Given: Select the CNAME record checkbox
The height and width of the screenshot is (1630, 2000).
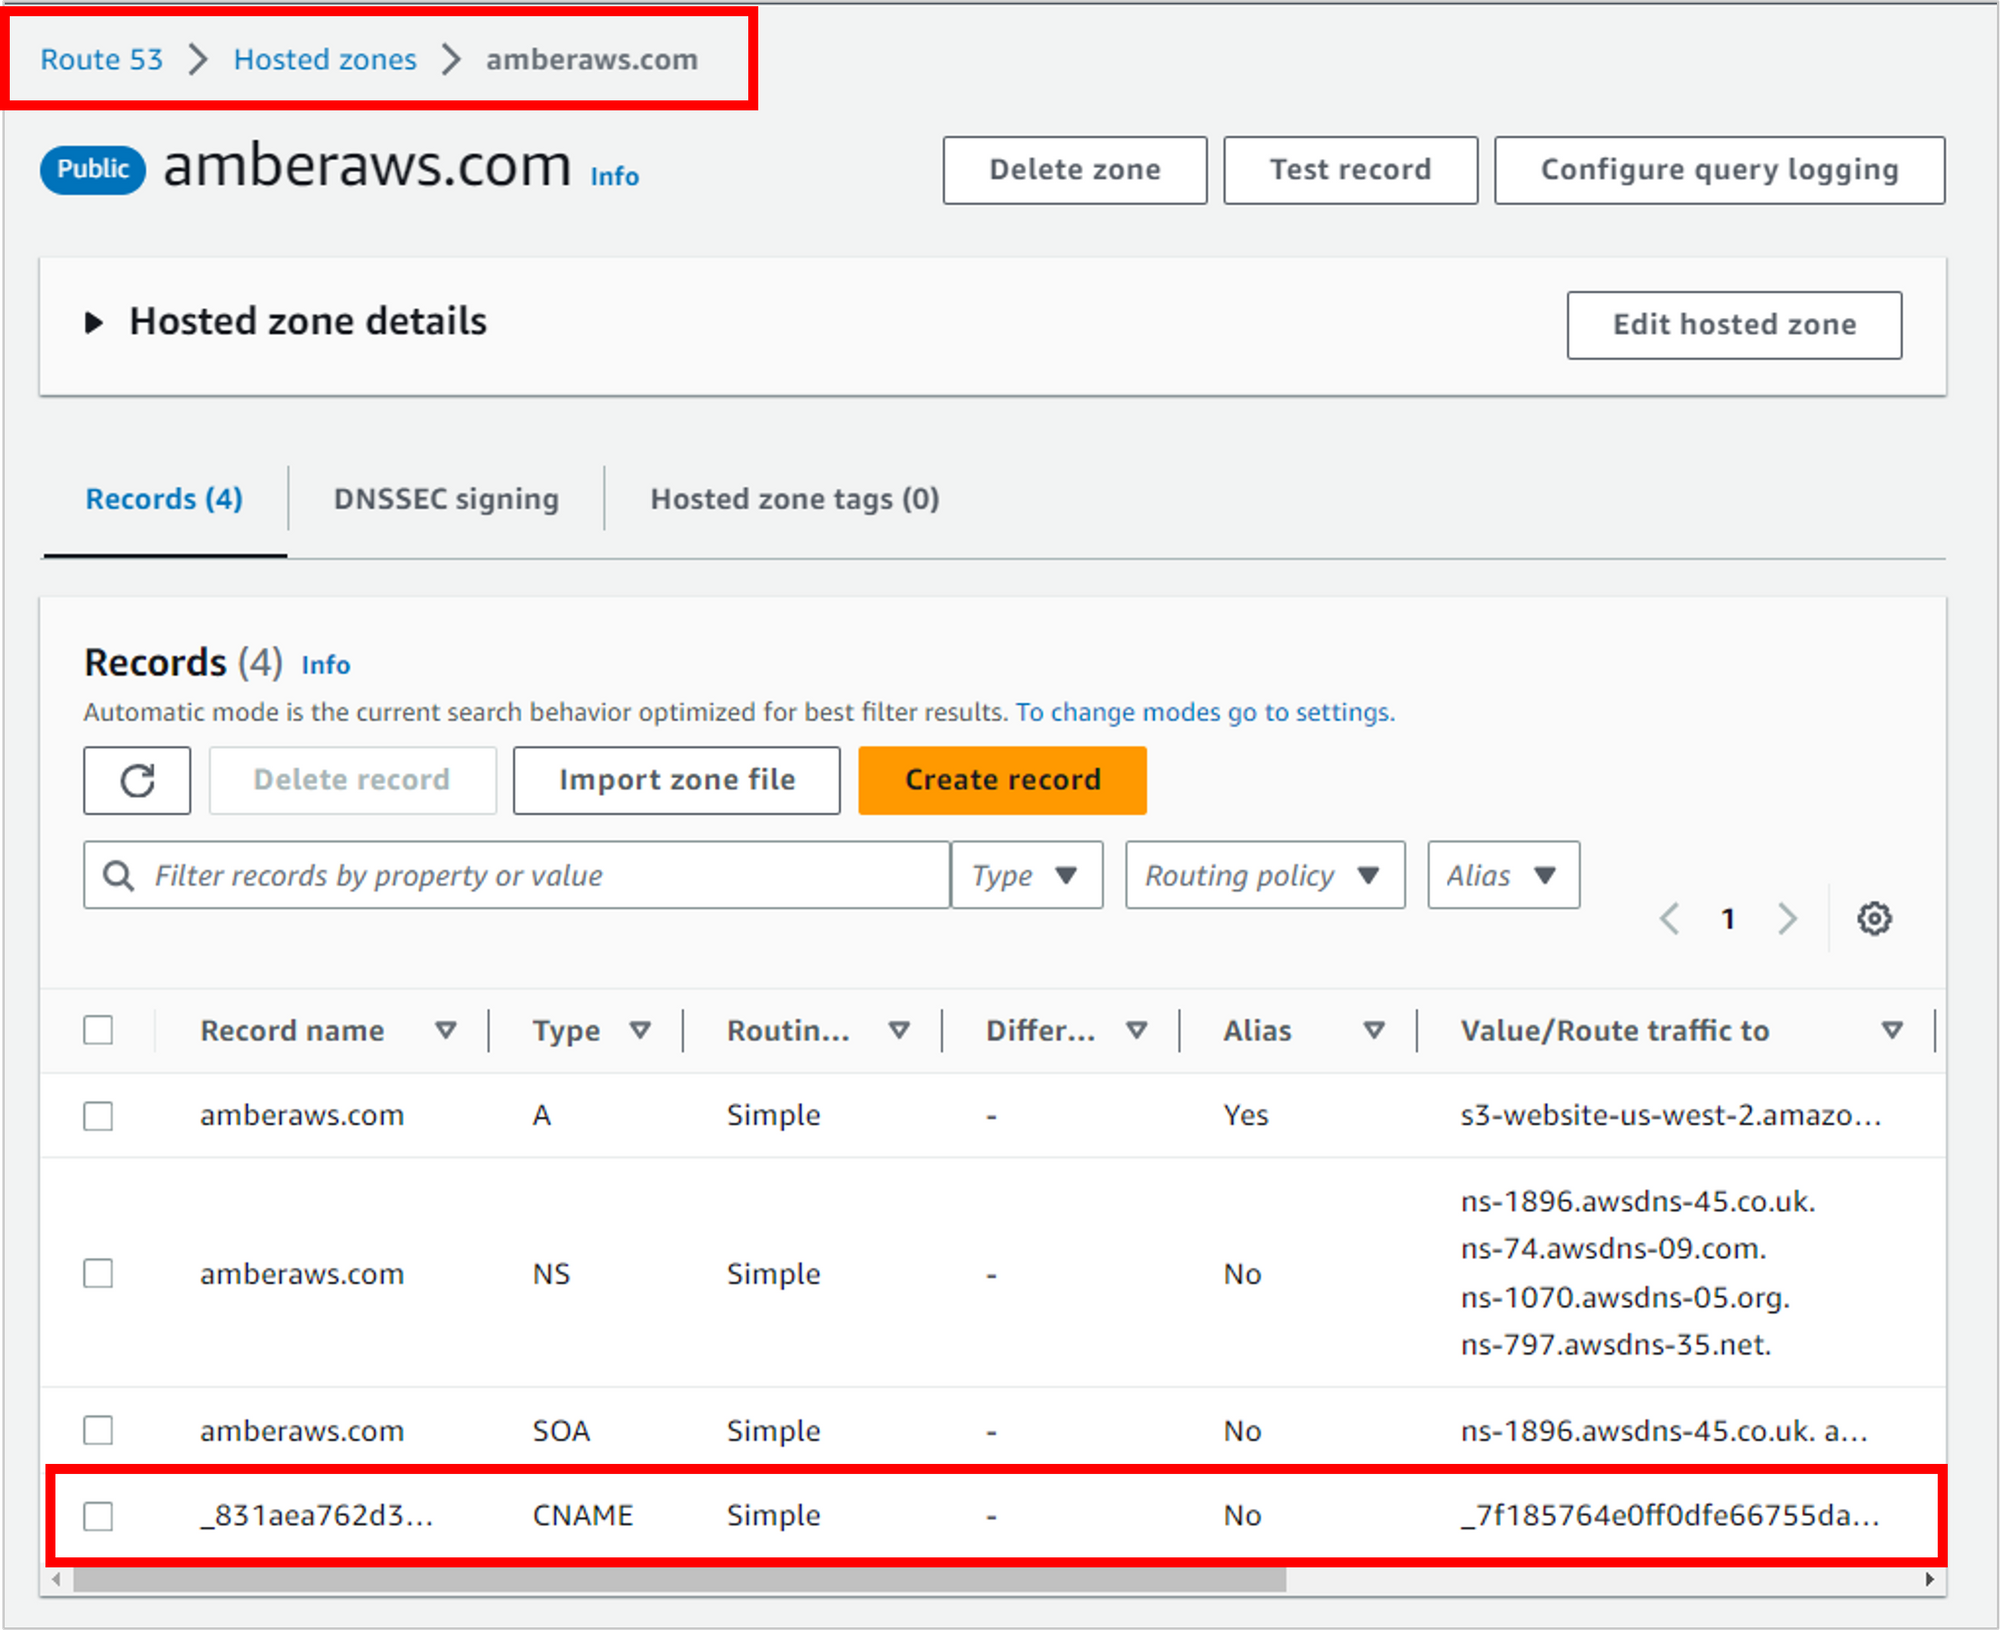Looking at the screenshot, I should coord(98,1516).
